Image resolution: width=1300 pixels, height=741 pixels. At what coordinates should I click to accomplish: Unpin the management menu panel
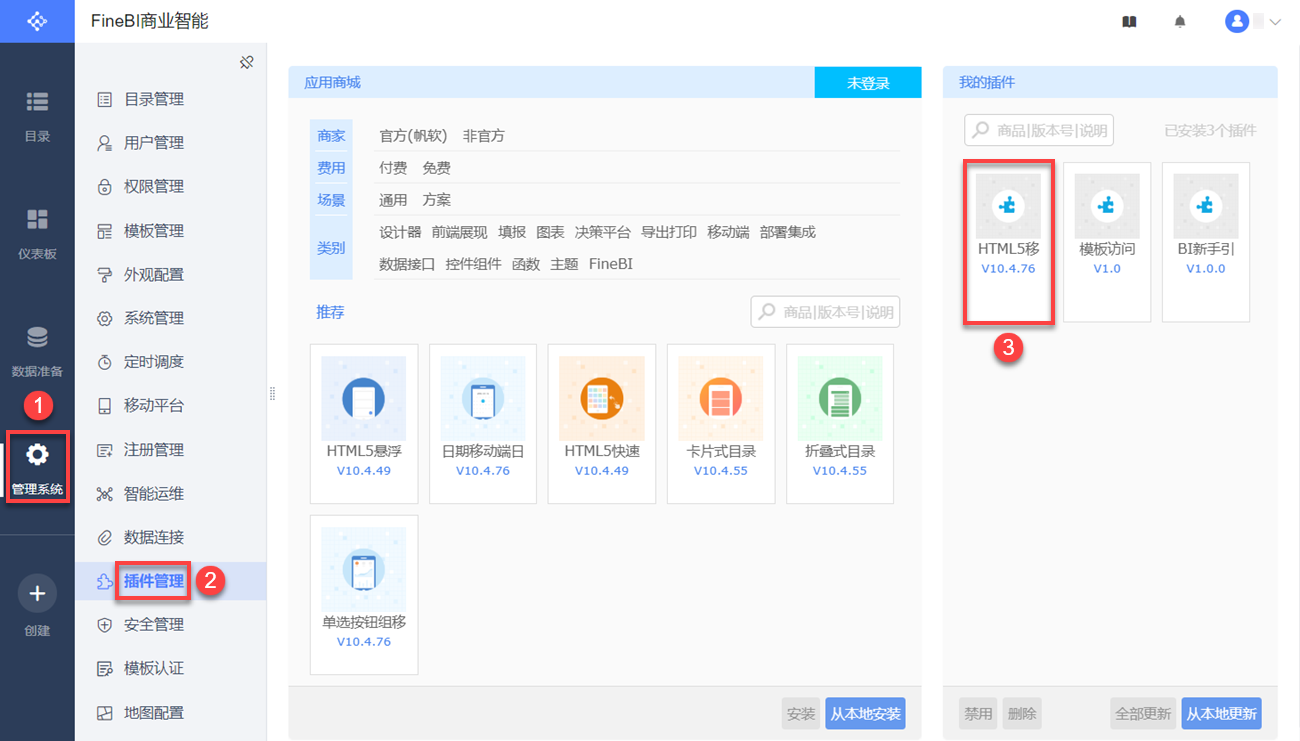click(247, 62)
